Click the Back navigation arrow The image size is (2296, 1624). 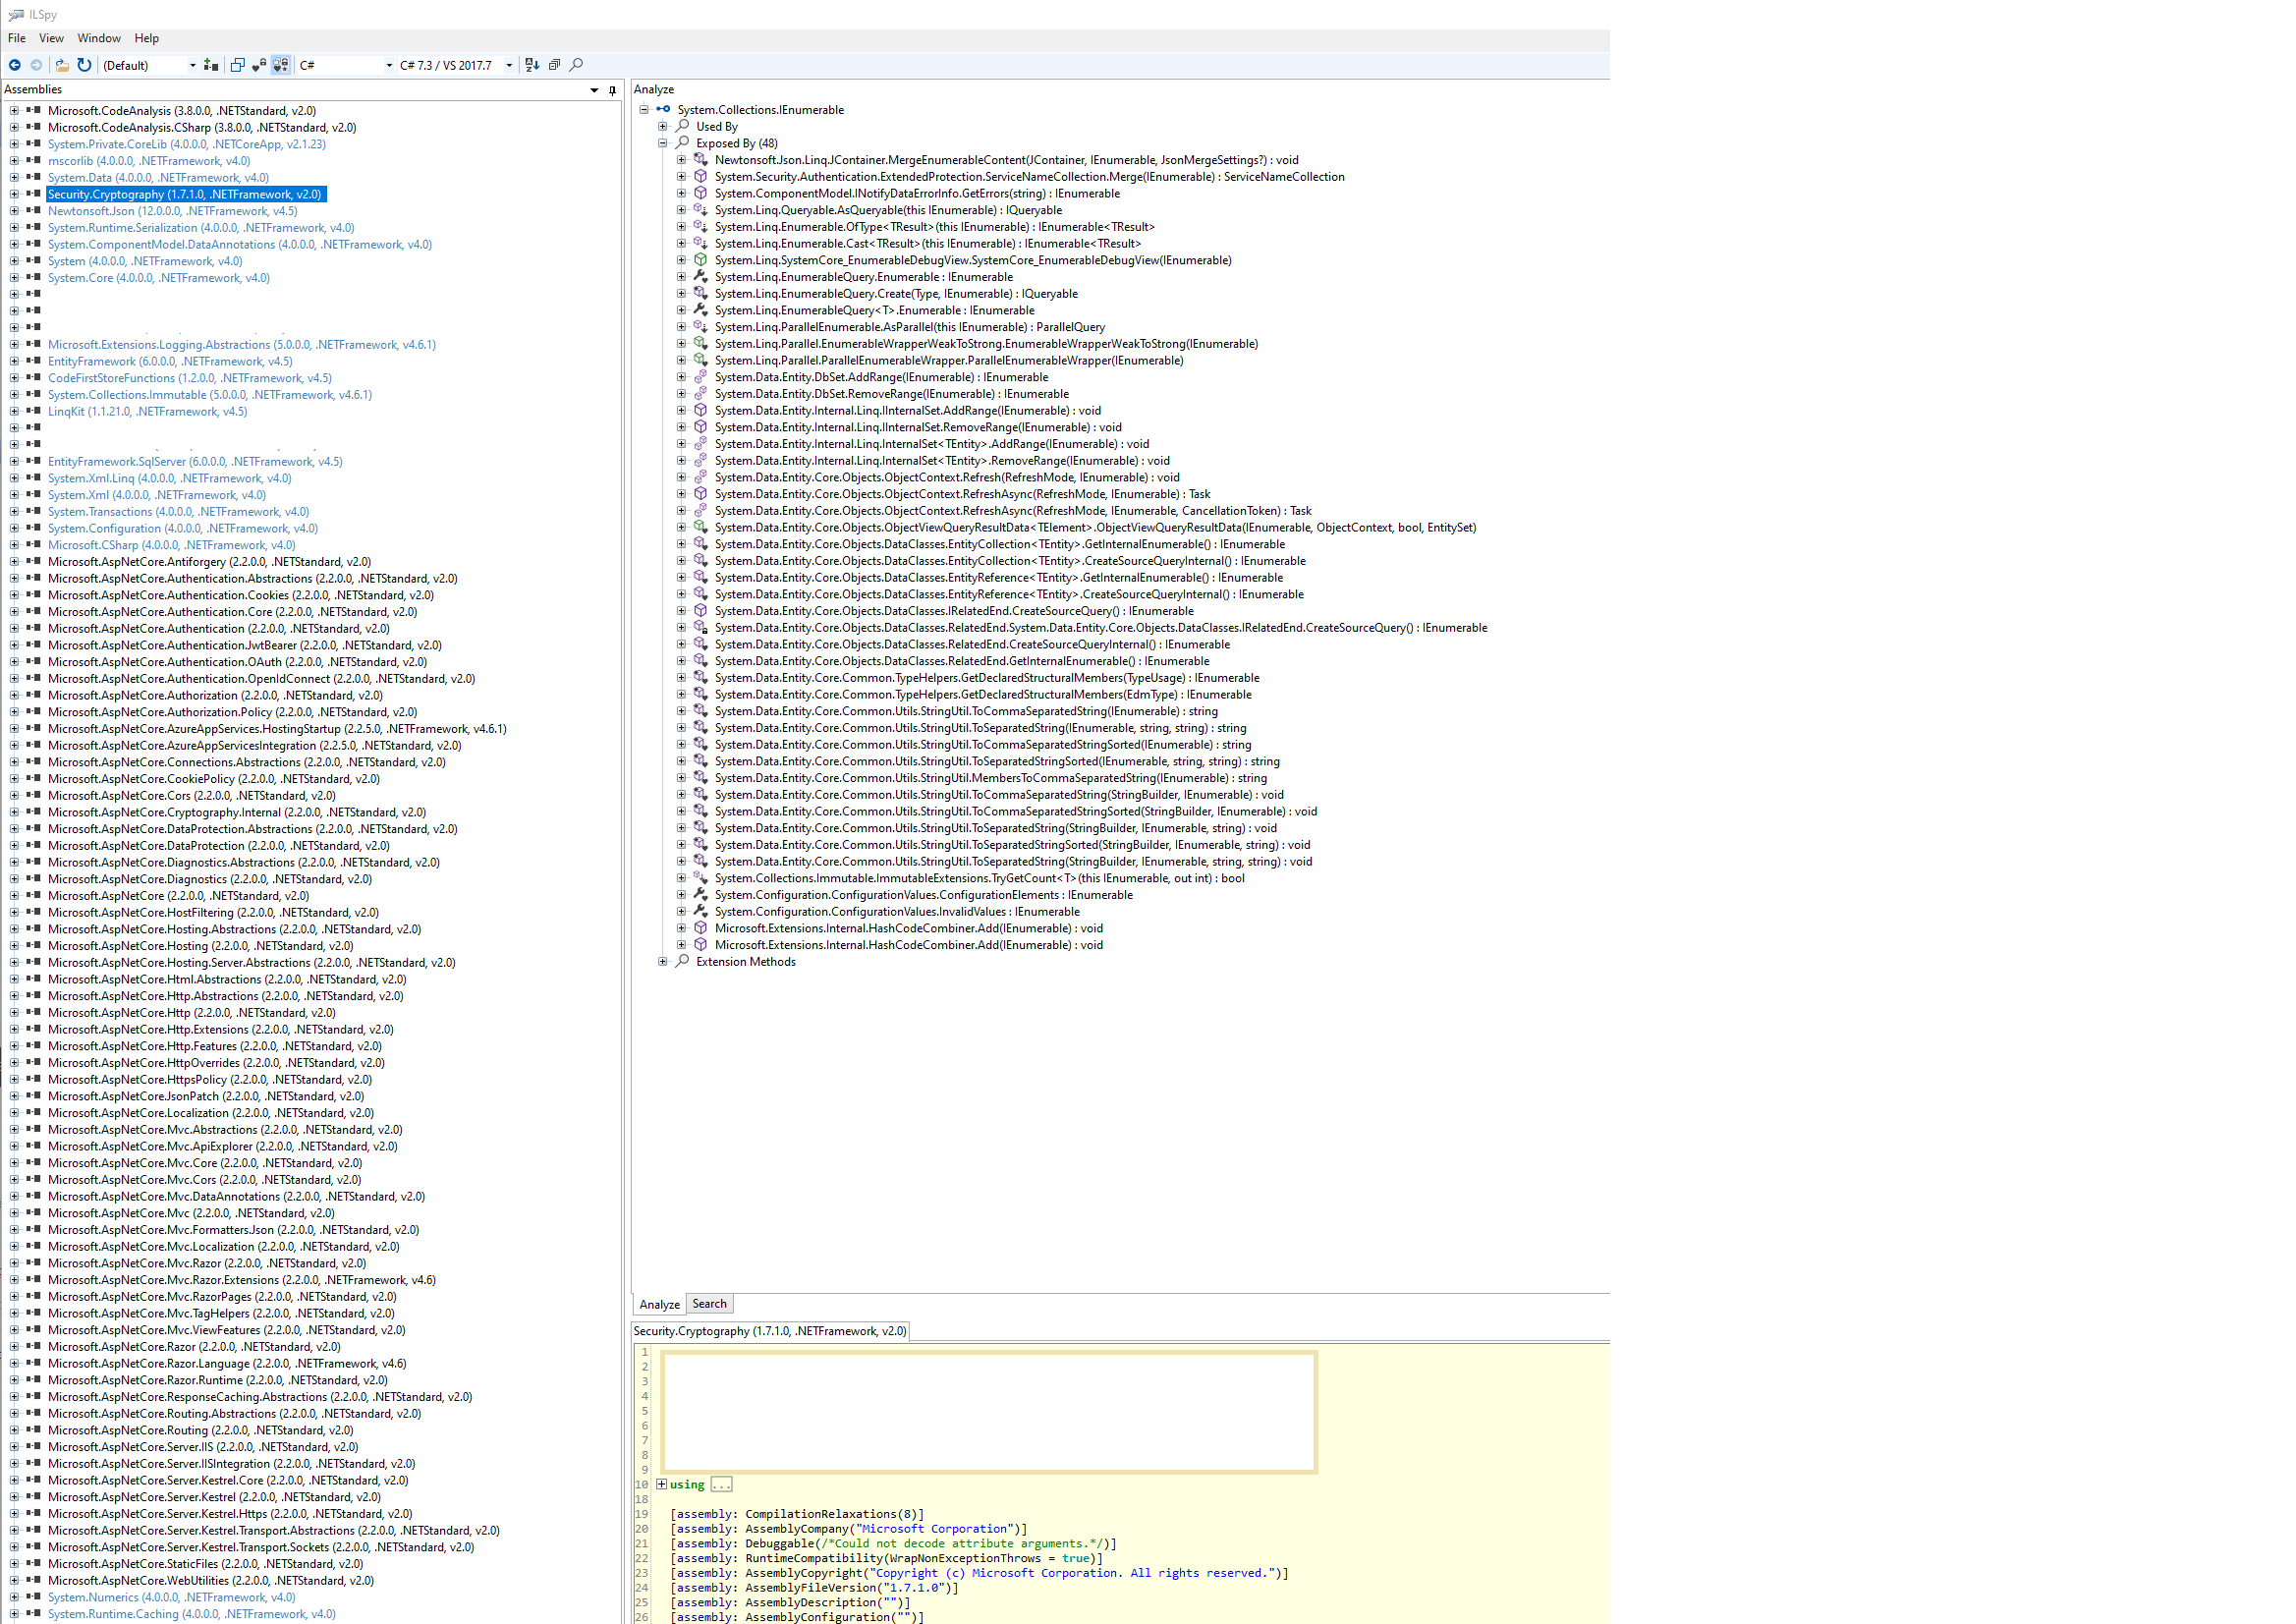click(x=14, y=65)
